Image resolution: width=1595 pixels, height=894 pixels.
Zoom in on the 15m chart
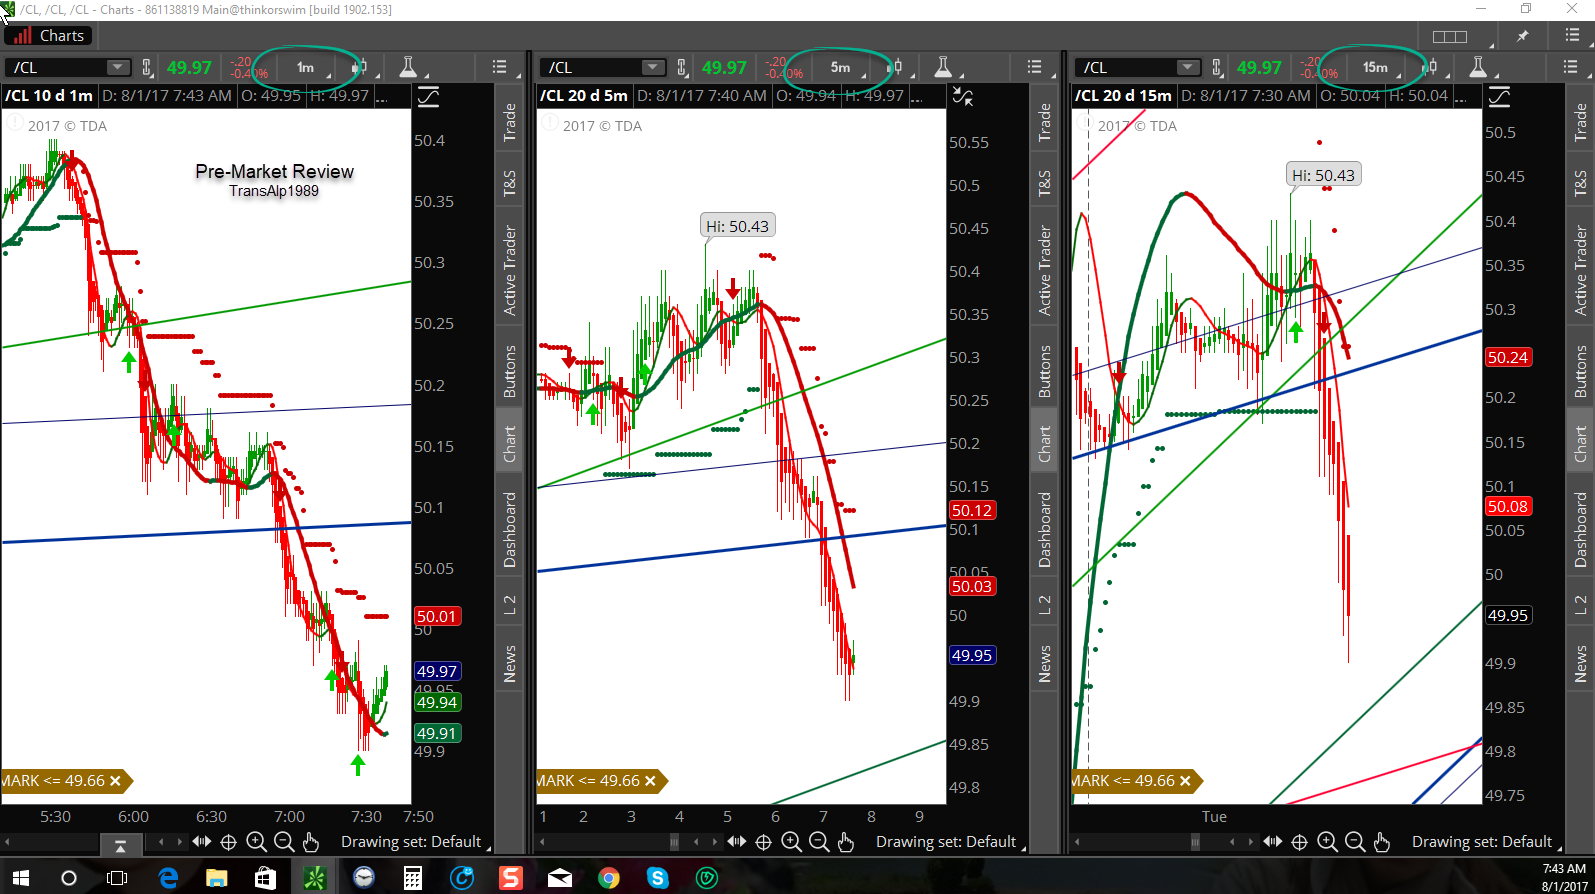(1327, 842)
